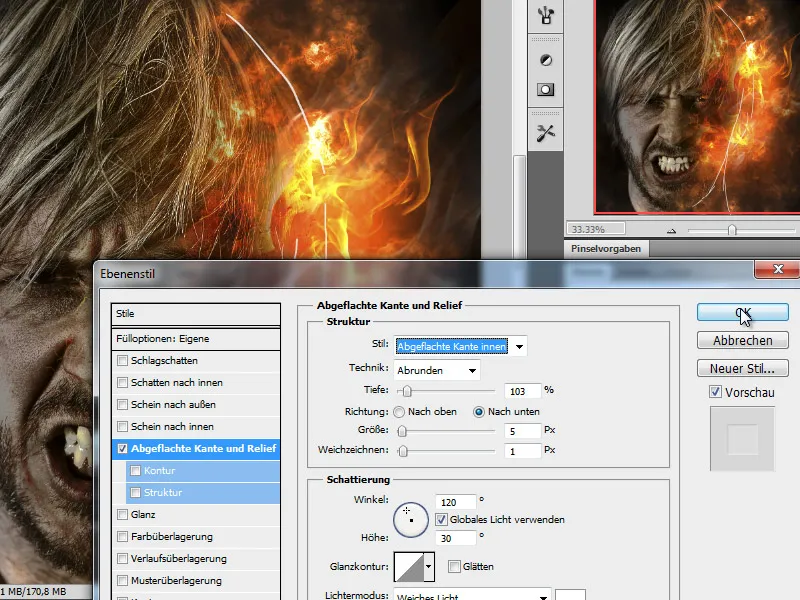This screenshot has height=600, width=800.
Task: Click the mask panel icon
Action: click(x=545, y=90)
